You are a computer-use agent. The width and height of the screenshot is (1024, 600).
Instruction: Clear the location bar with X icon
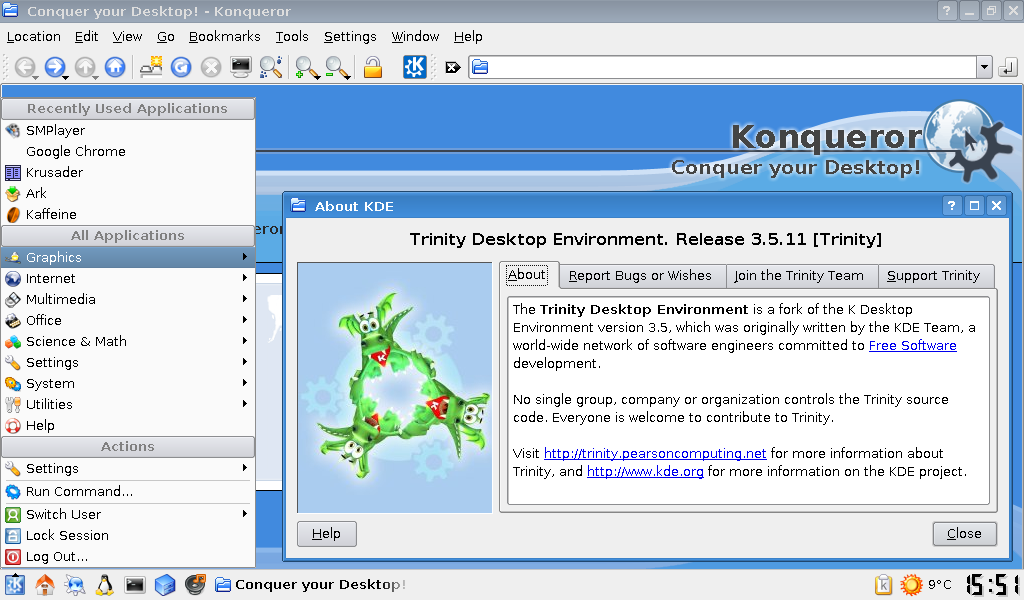453,67
